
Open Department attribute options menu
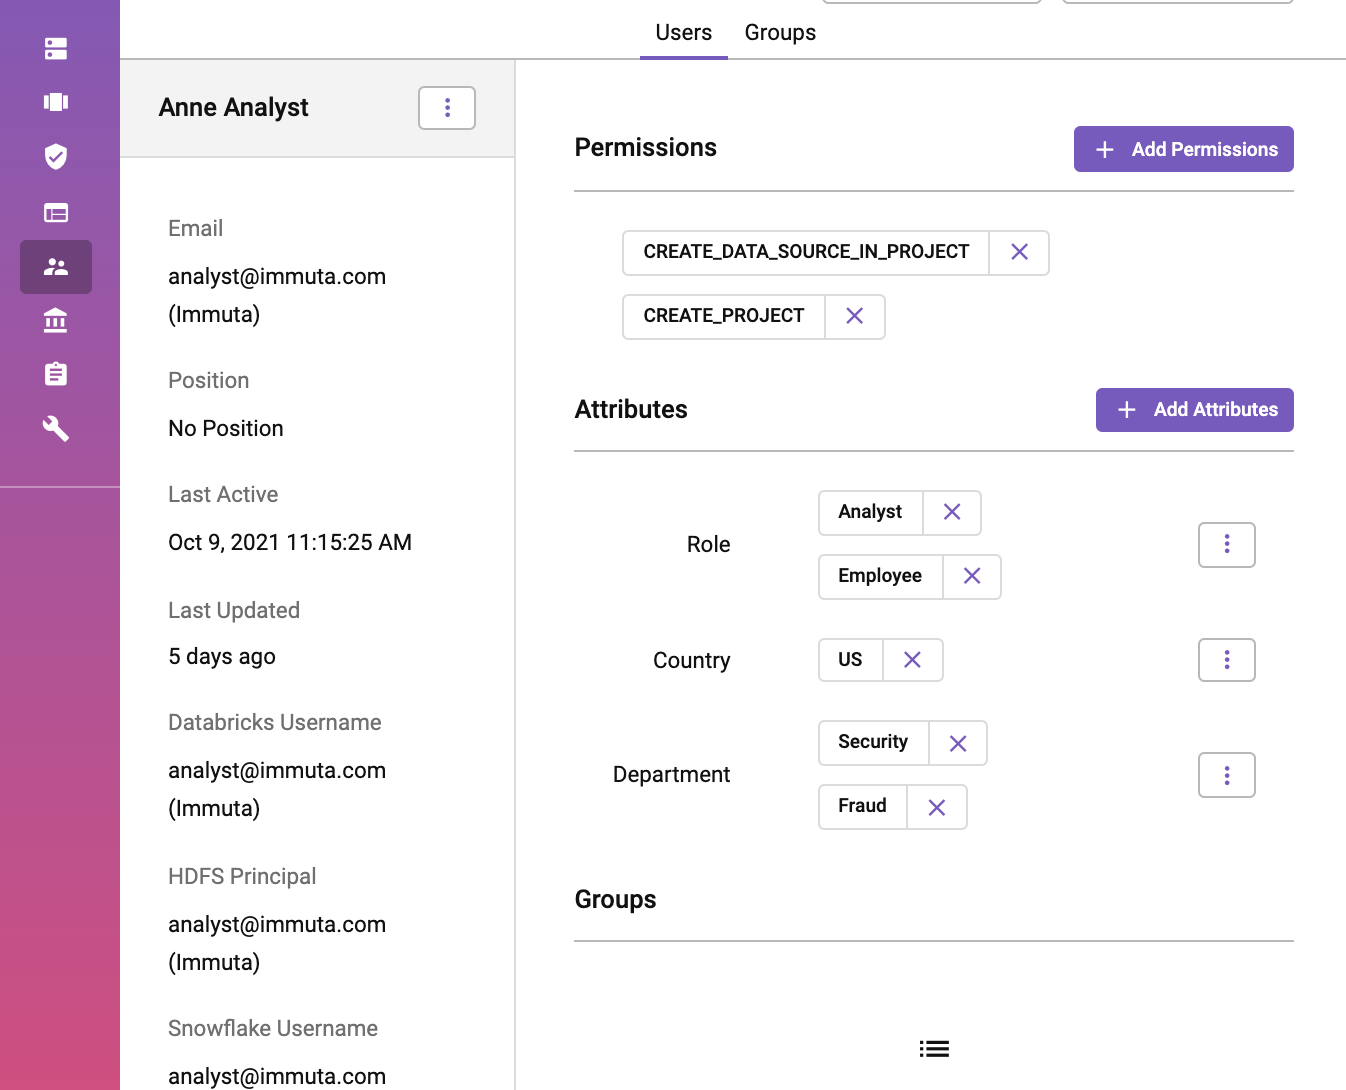1227,775
